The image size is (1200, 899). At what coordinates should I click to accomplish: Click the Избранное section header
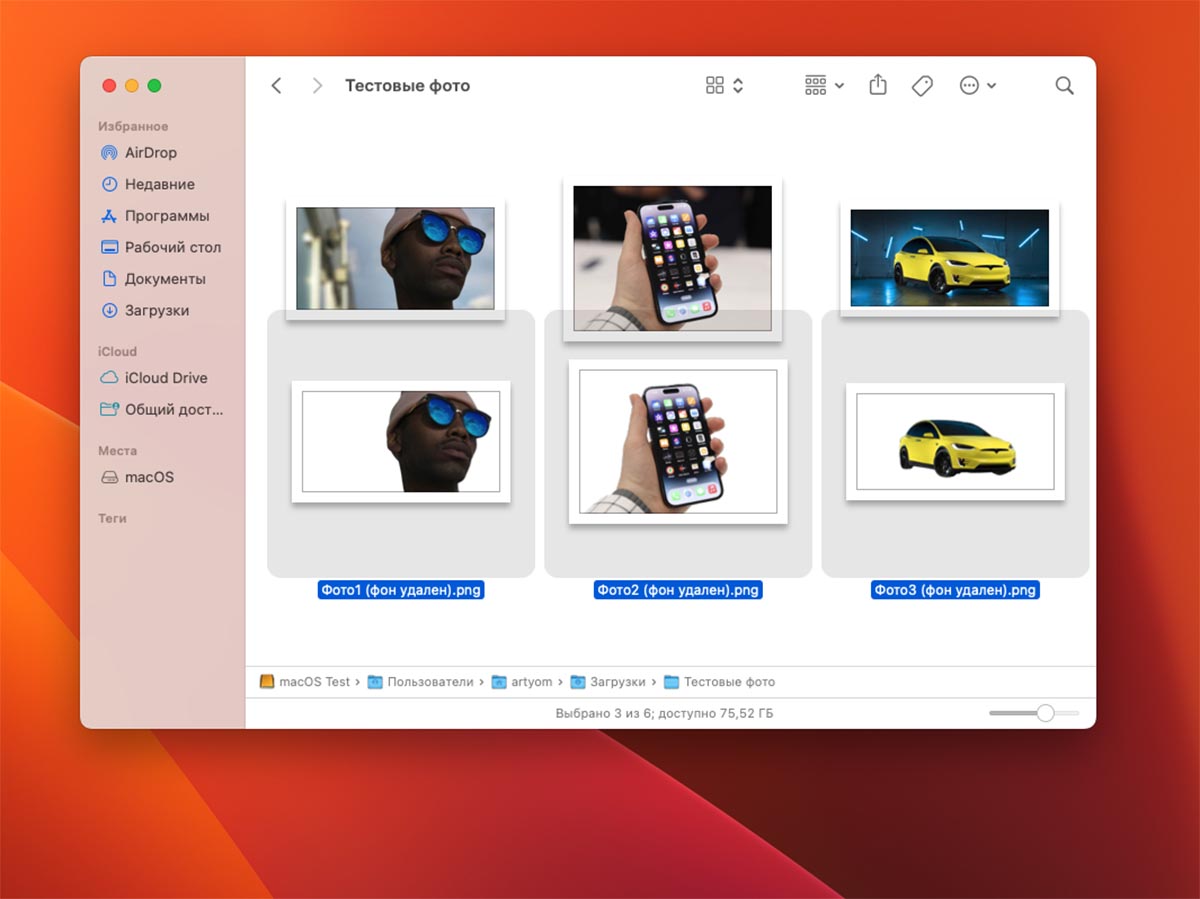[x=133, y=127]
